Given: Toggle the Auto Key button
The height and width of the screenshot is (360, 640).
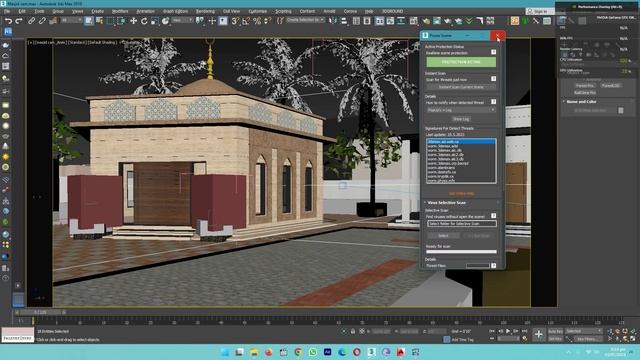Looking at the screenshot, I should tap(555, 331).
